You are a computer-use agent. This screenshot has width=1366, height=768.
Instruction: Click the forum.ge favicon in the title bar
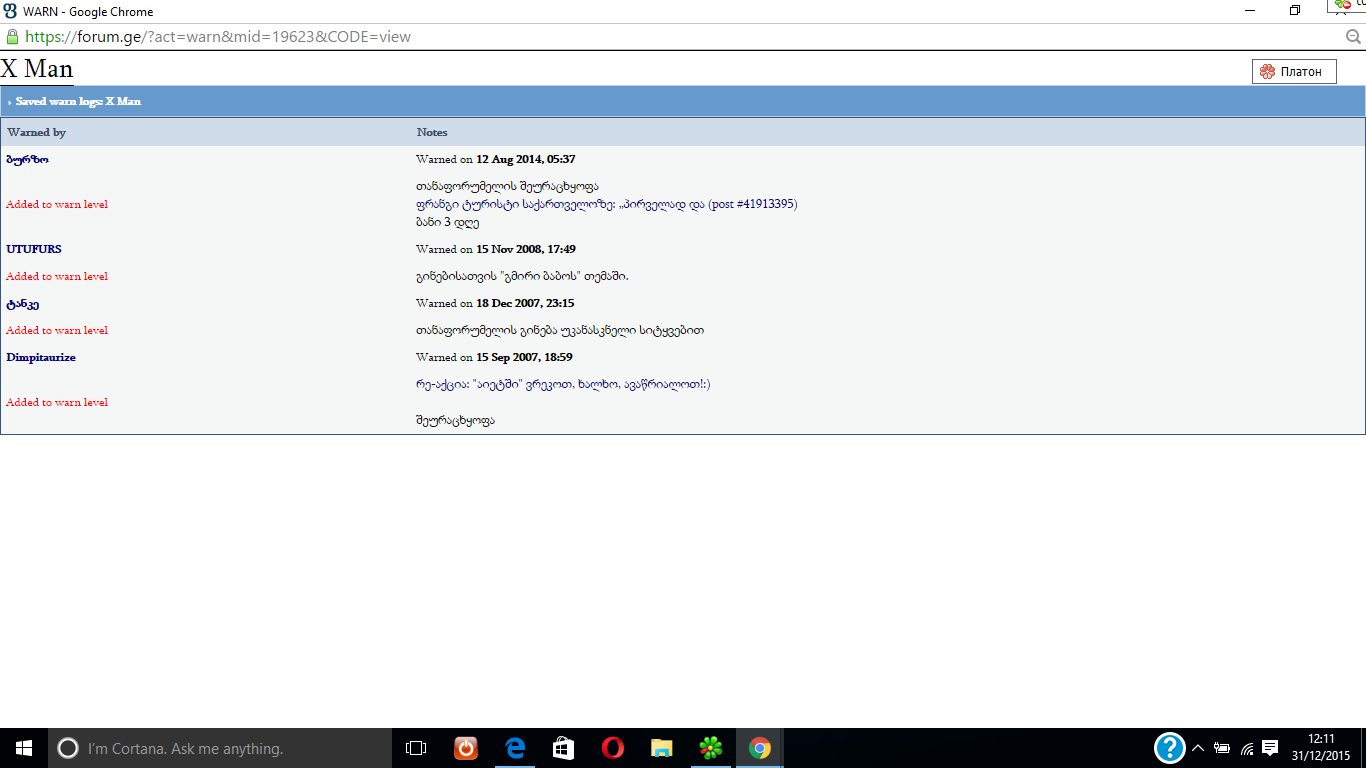[11, 11]
